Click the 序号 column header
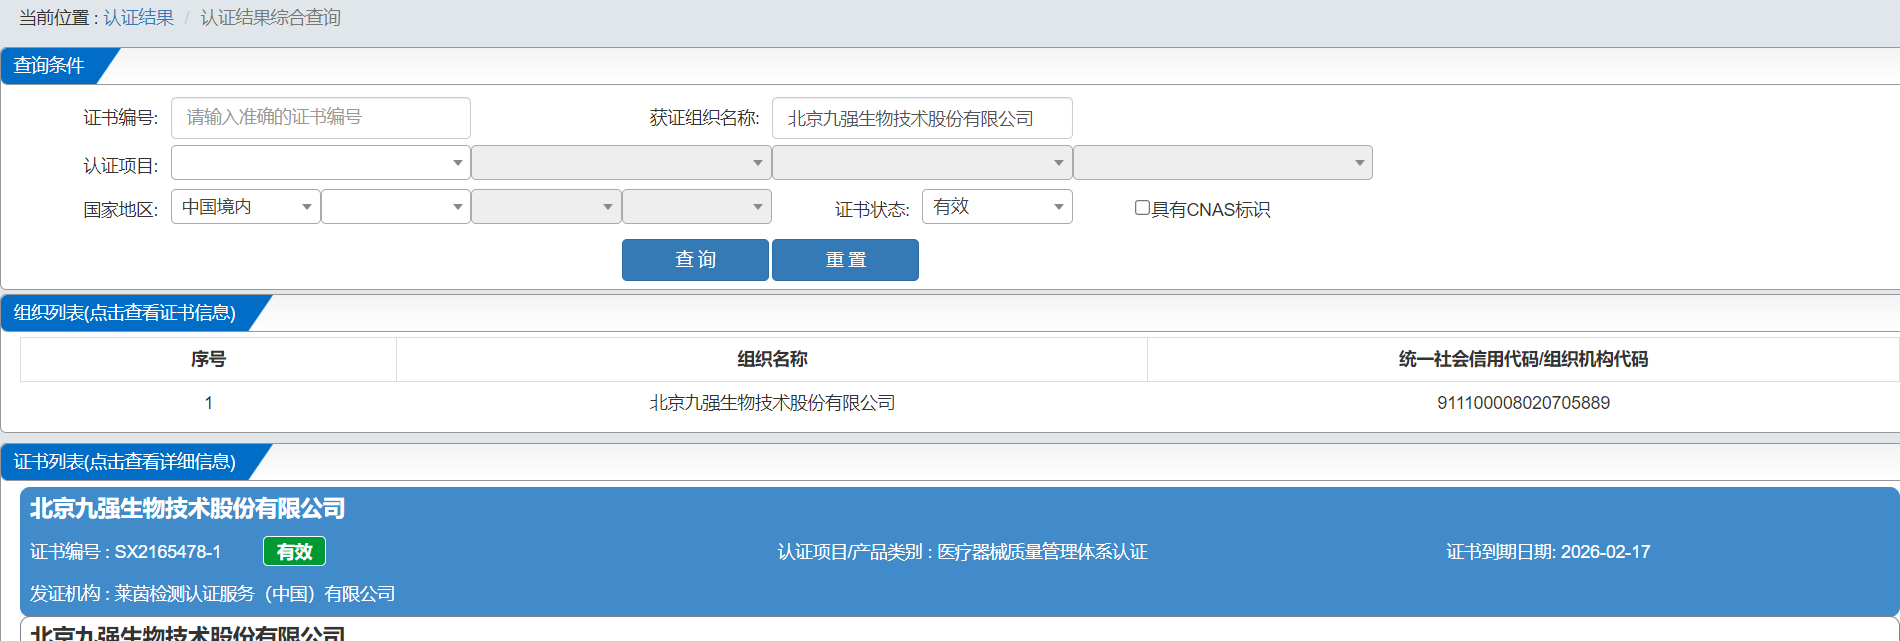This screenshot has width=1900, height=641. [208, 359]
